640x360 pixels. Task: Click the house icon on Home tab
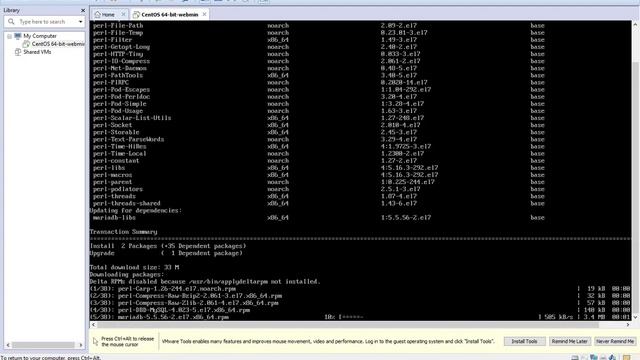tap(97, 14)
